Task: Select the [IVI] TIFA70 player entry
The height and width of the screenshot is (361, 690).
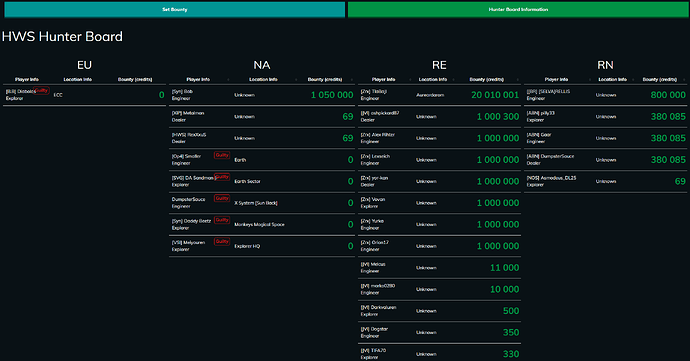Action: (x=373, y=354)
